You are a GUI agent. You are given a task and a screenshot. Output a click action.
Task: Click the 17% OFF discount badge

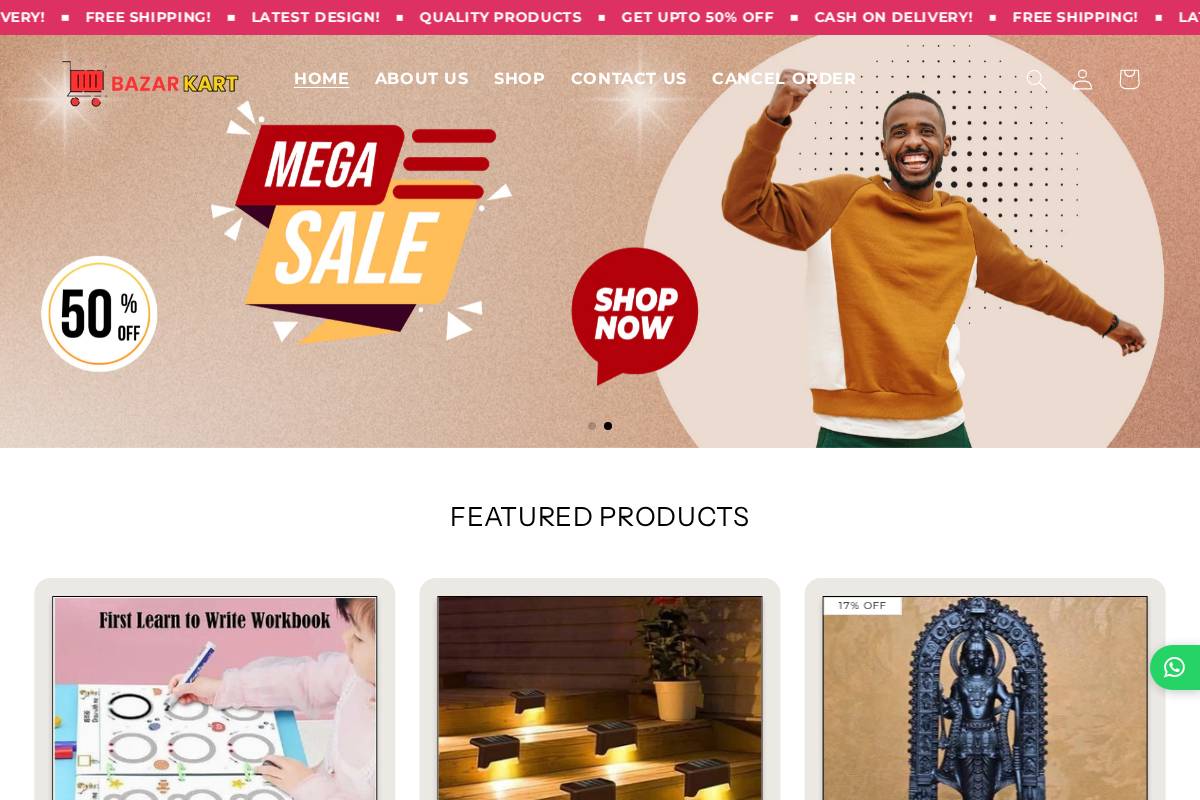pos(862,606)
